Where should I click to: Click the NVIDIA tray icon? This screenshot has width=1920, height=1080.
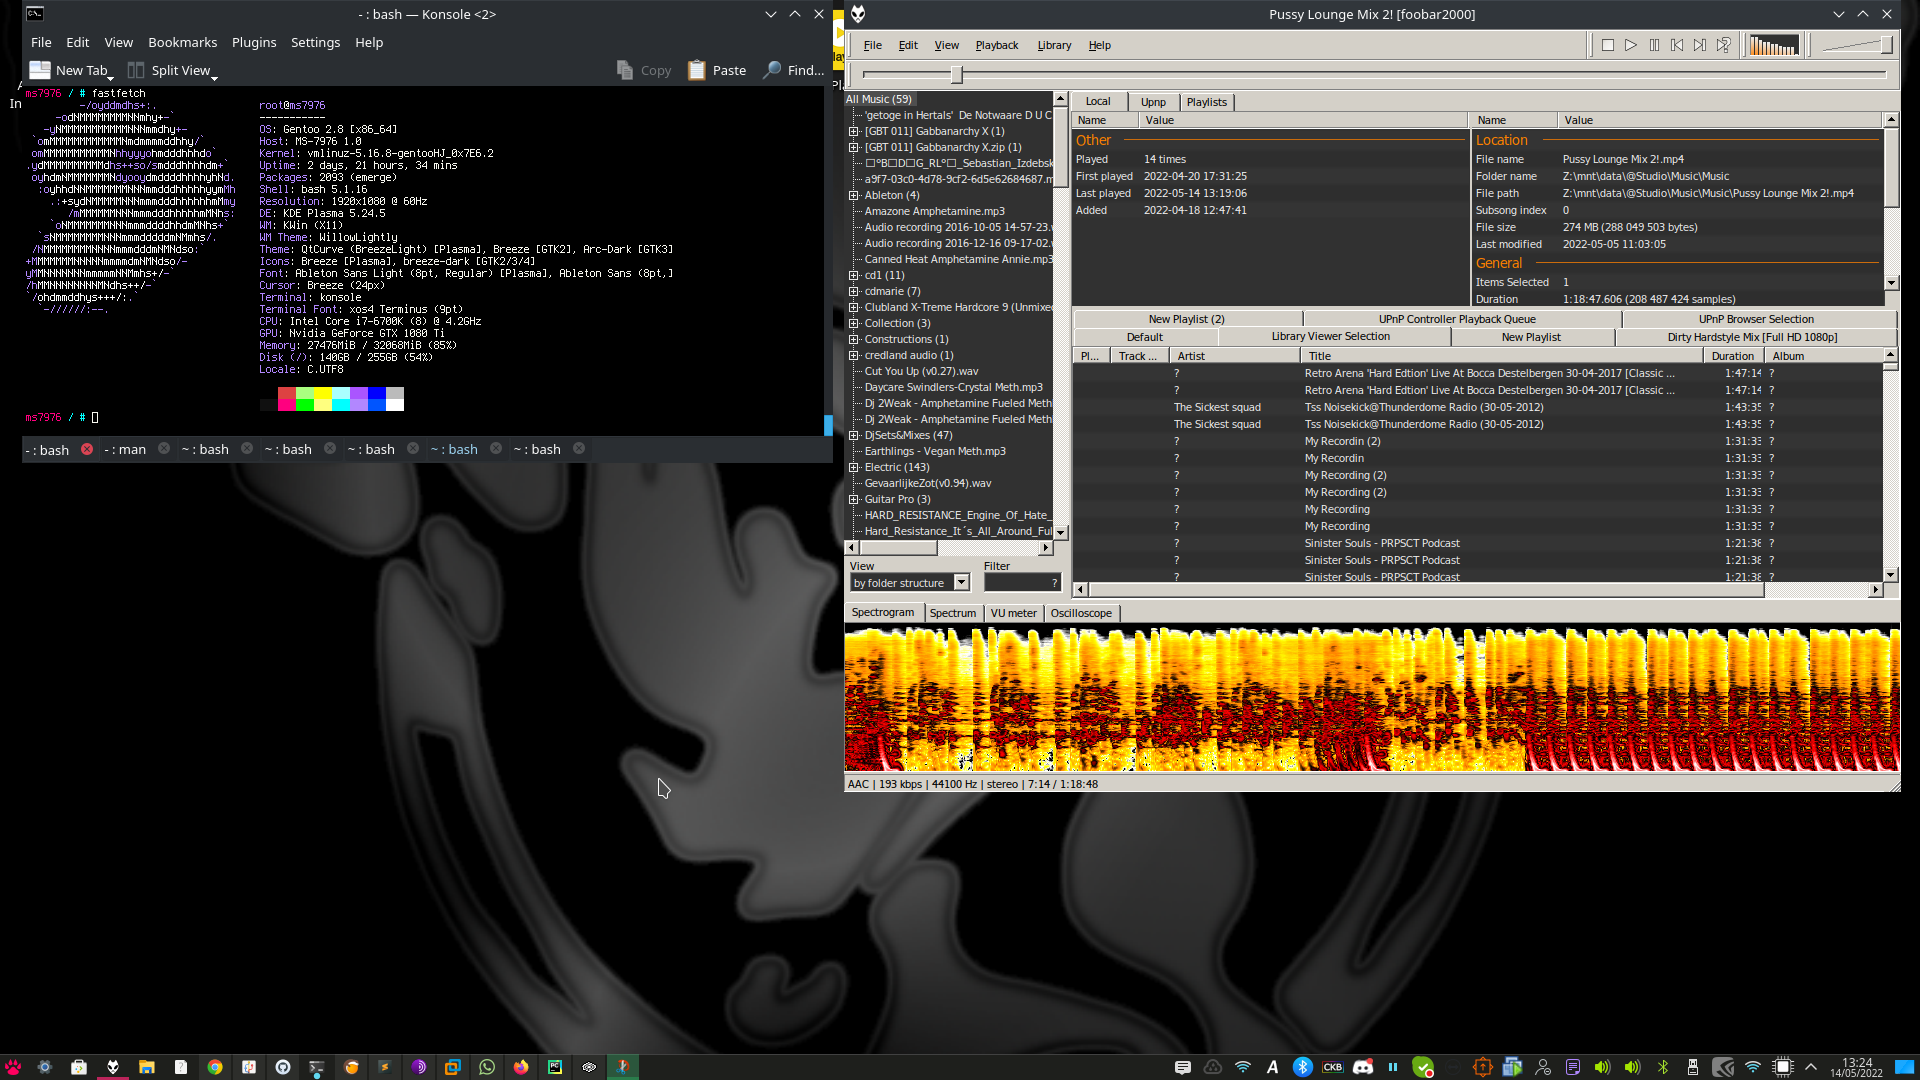1723,1067
